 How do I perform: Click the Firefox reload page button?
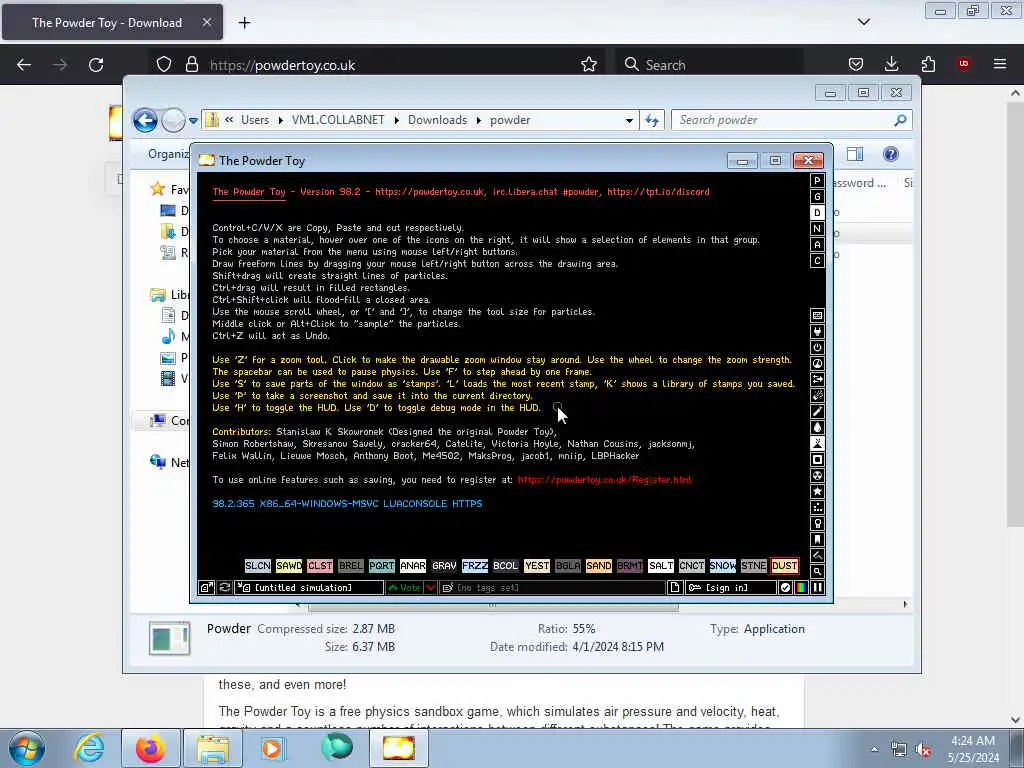(96, 64)
